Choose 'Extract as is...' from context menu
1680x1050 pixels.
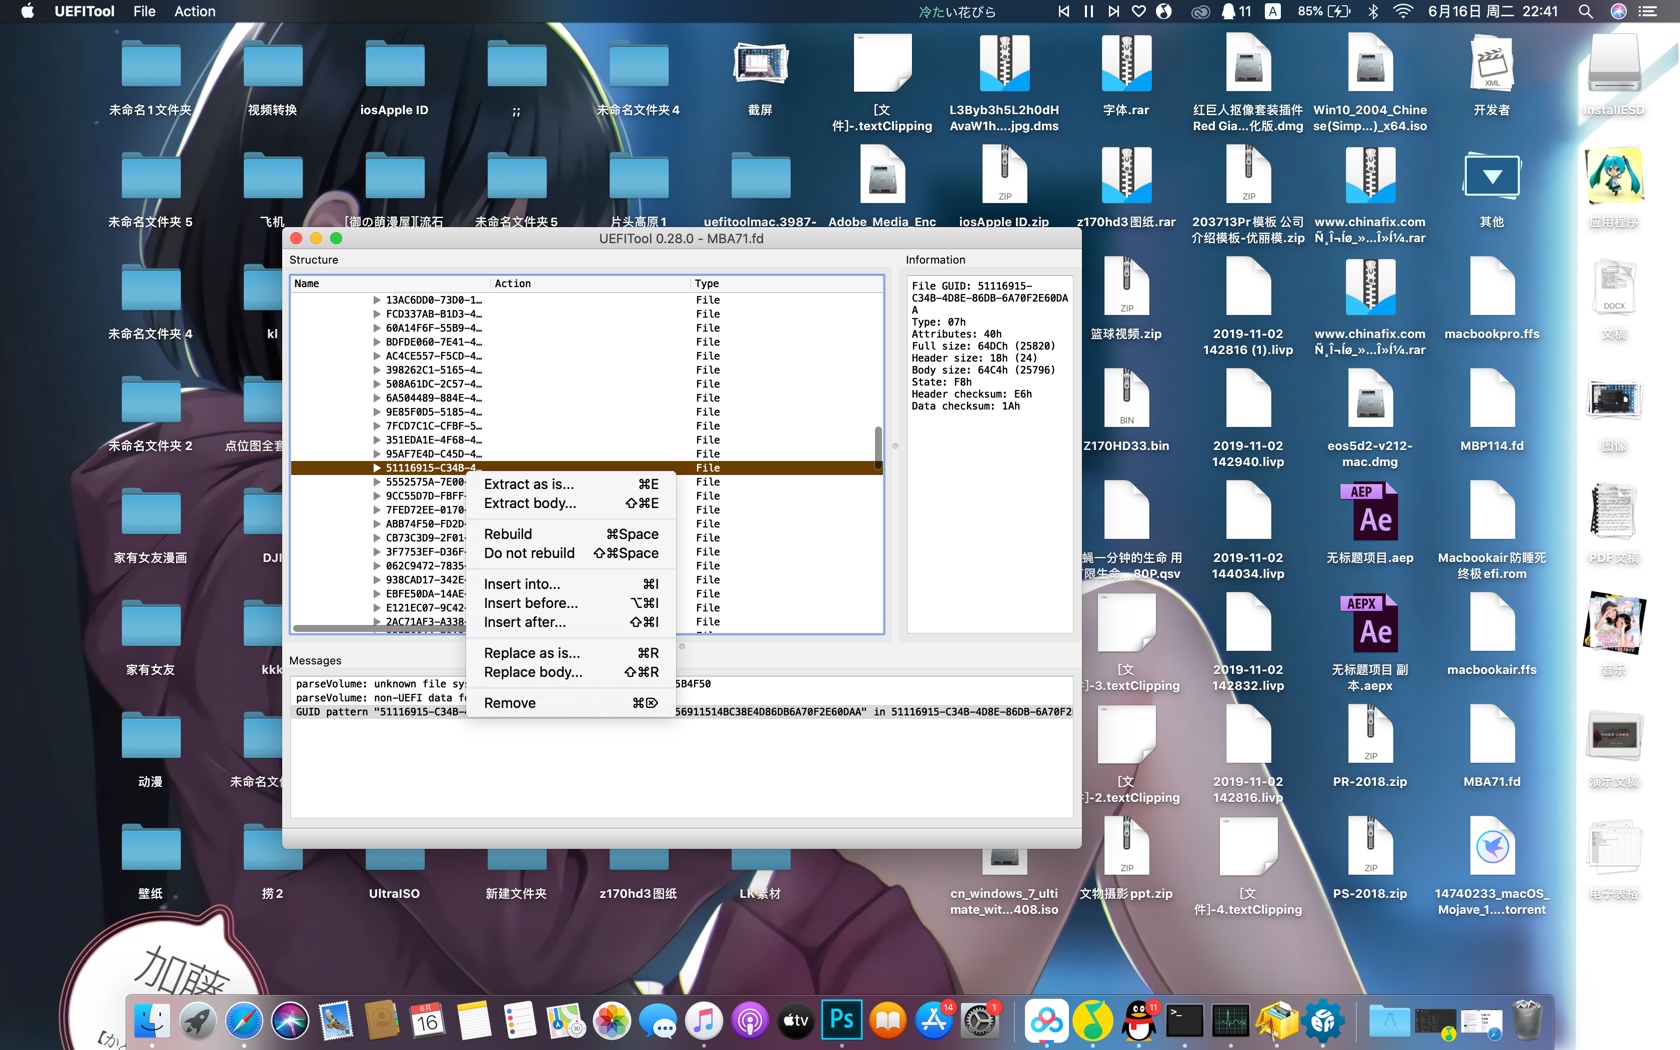click(570, 484)
